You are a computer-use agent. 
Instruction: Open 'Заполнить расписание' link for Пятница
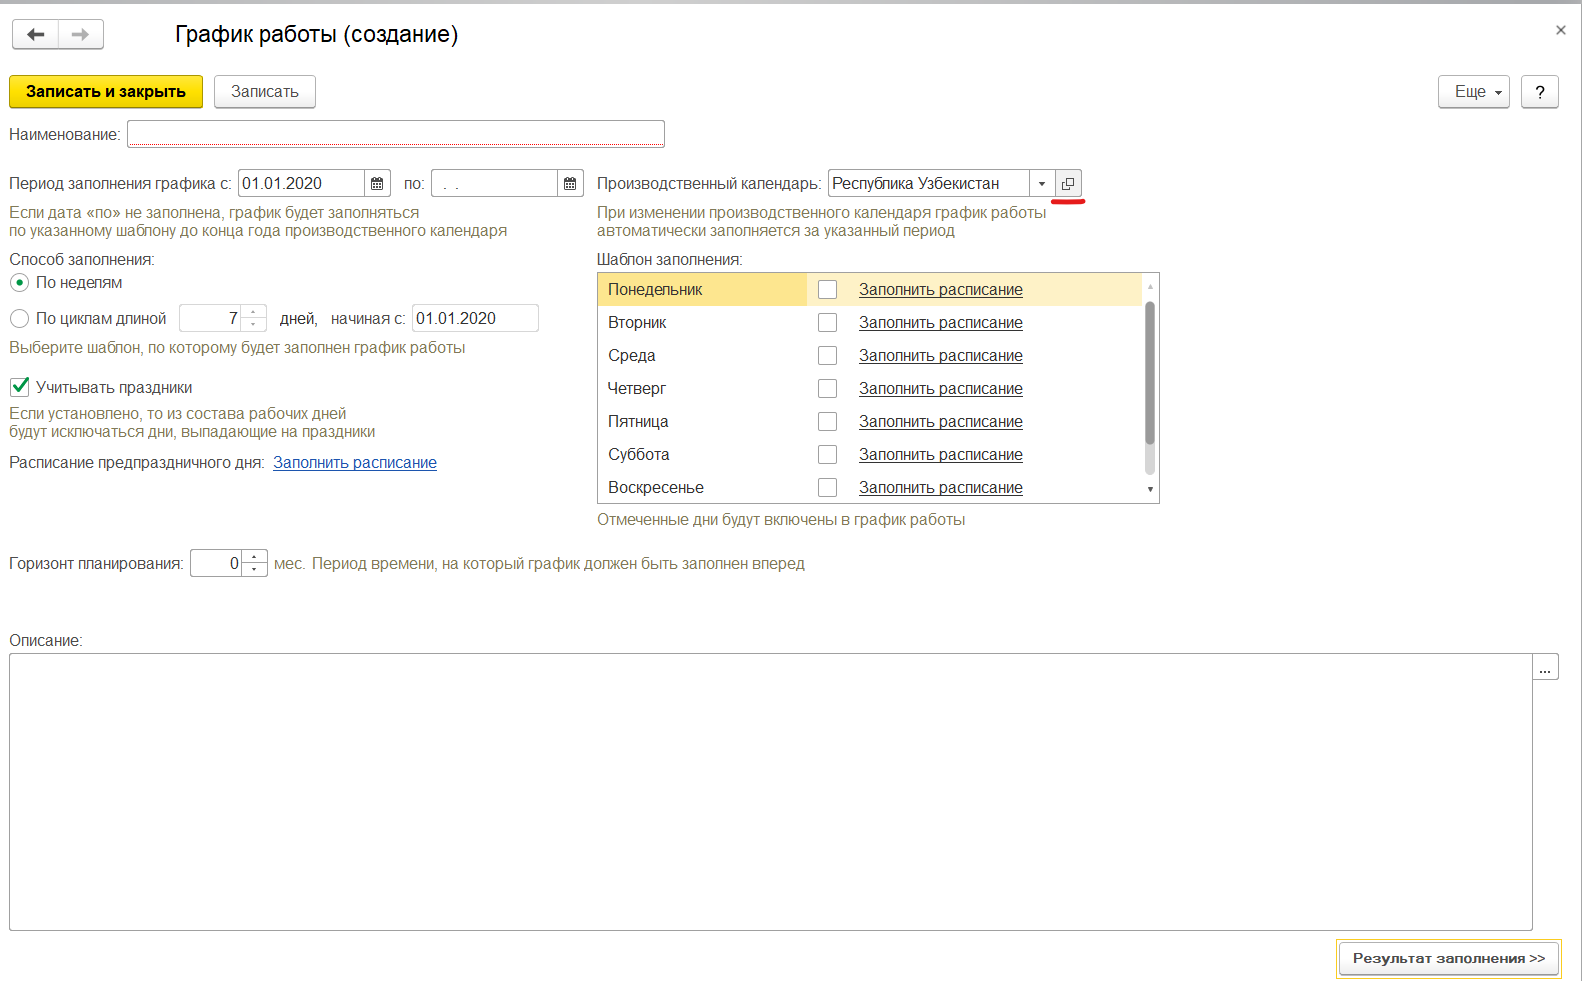pos(941,422)
